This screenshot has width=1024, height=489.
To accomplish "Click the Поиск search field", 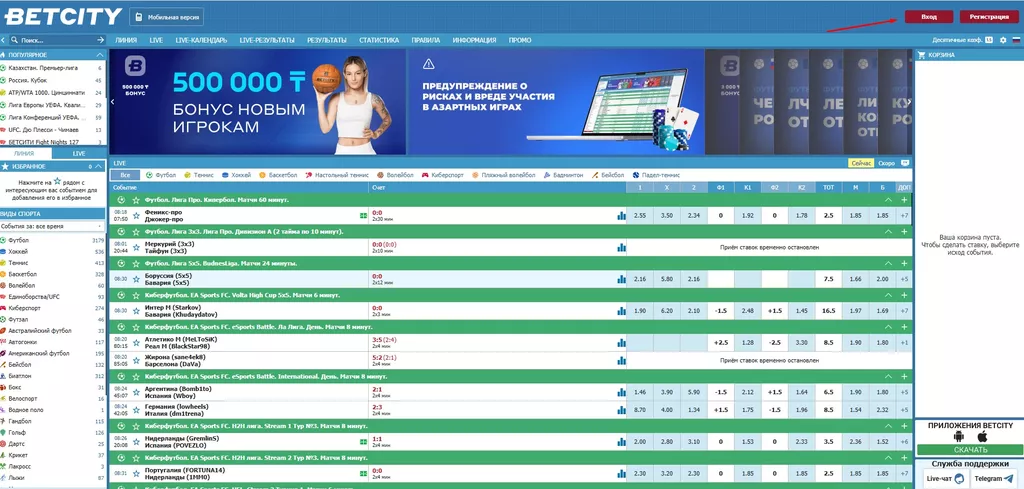I will 57,40.
